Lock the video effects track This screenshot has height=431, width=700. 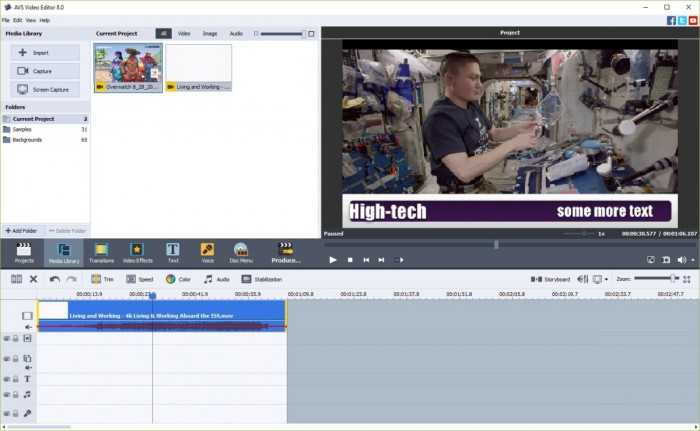click(15, 339)
